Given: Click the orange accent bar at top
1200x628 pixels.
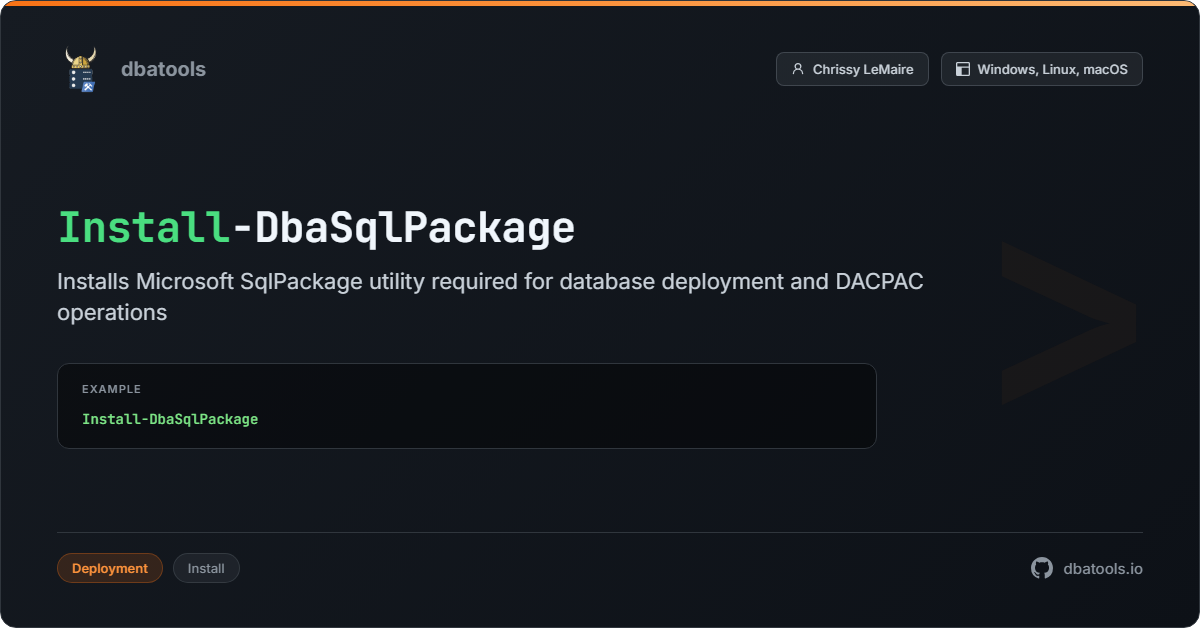Looking at the screenshot, I should (x=600, y=3).
